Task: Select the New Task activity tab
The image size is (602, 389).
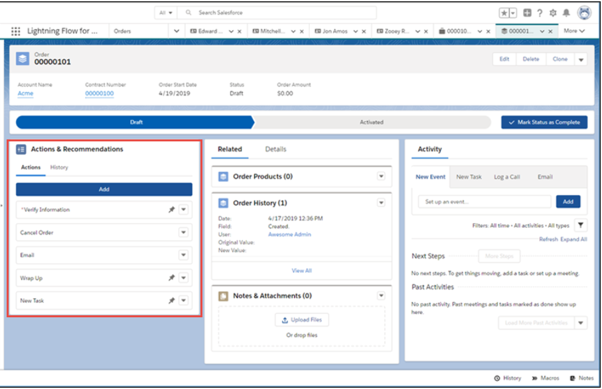Action: click(x=468, y=177)
